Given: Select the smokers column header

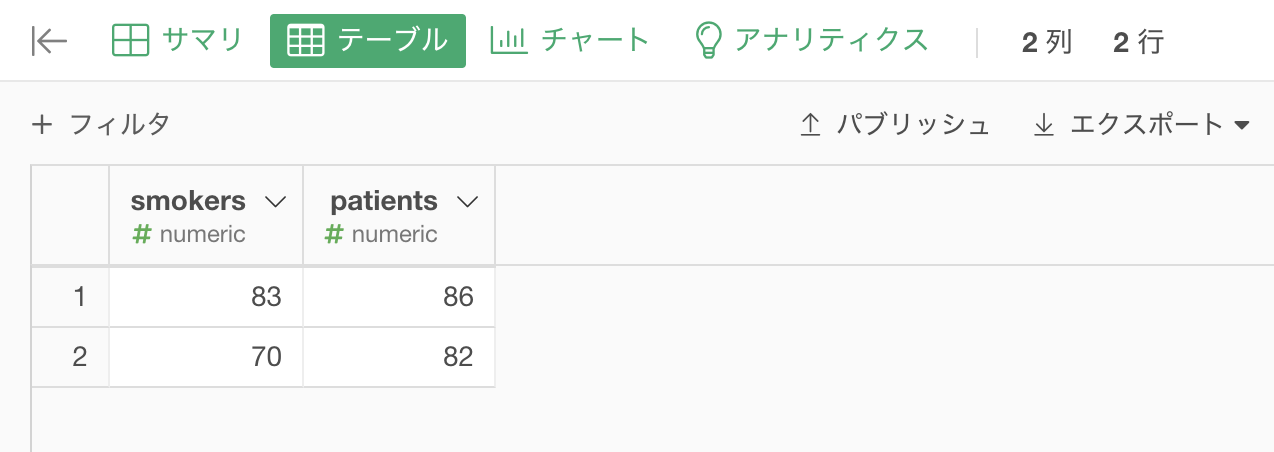Looking at the screenshot, I should (206, 216).
